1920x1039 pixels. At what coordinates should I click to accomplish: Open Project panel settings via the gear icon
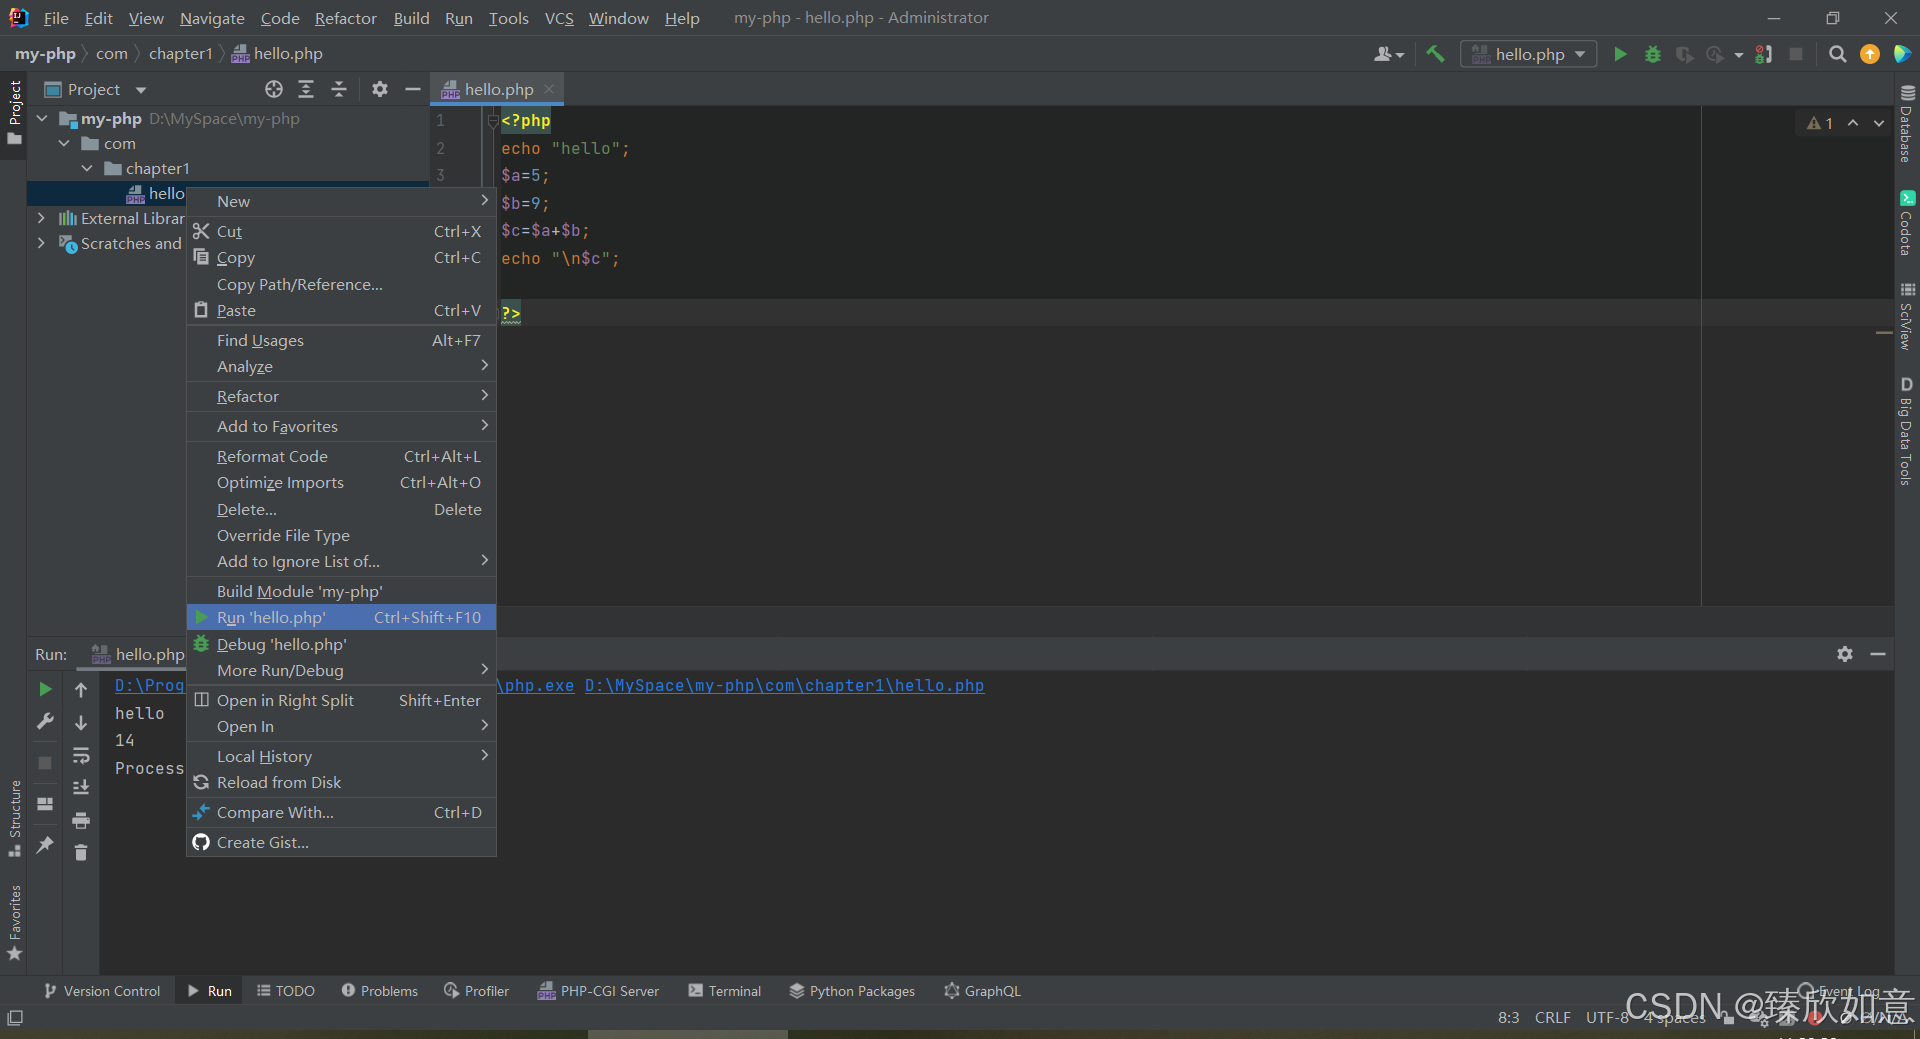point(379,89)
